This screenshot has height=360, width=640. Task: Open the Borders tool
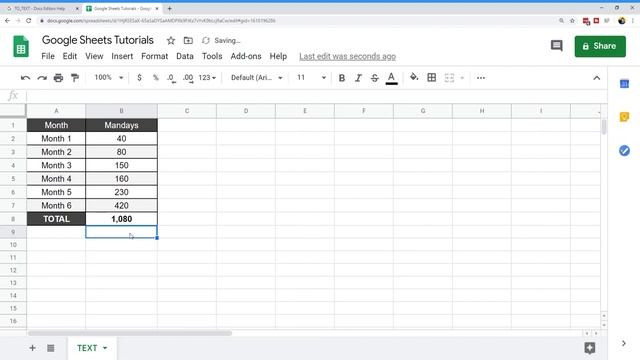point(431,78)
